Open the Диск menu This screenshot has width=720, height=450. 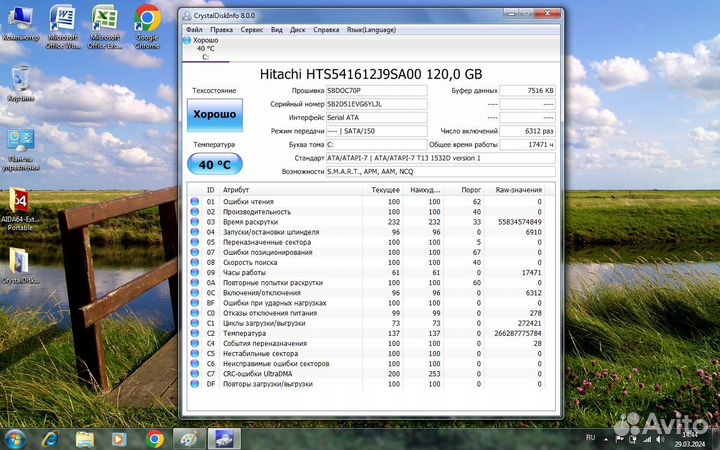(x=298, y=30)
